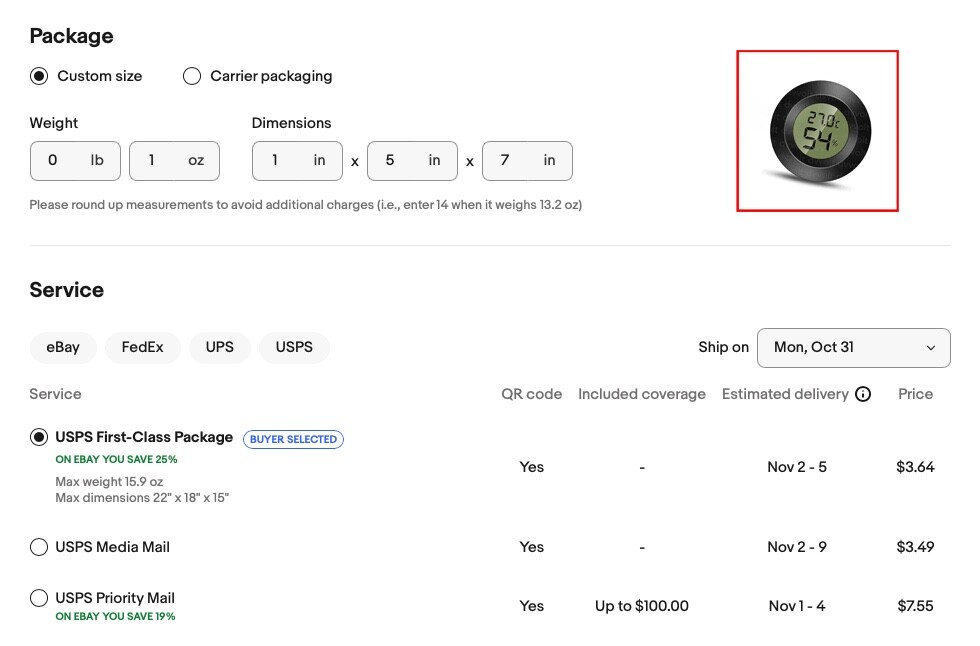This screenshot has height=646, width=980.
Task: Click the weight pounds input field
Action: [x=75, y=161]
